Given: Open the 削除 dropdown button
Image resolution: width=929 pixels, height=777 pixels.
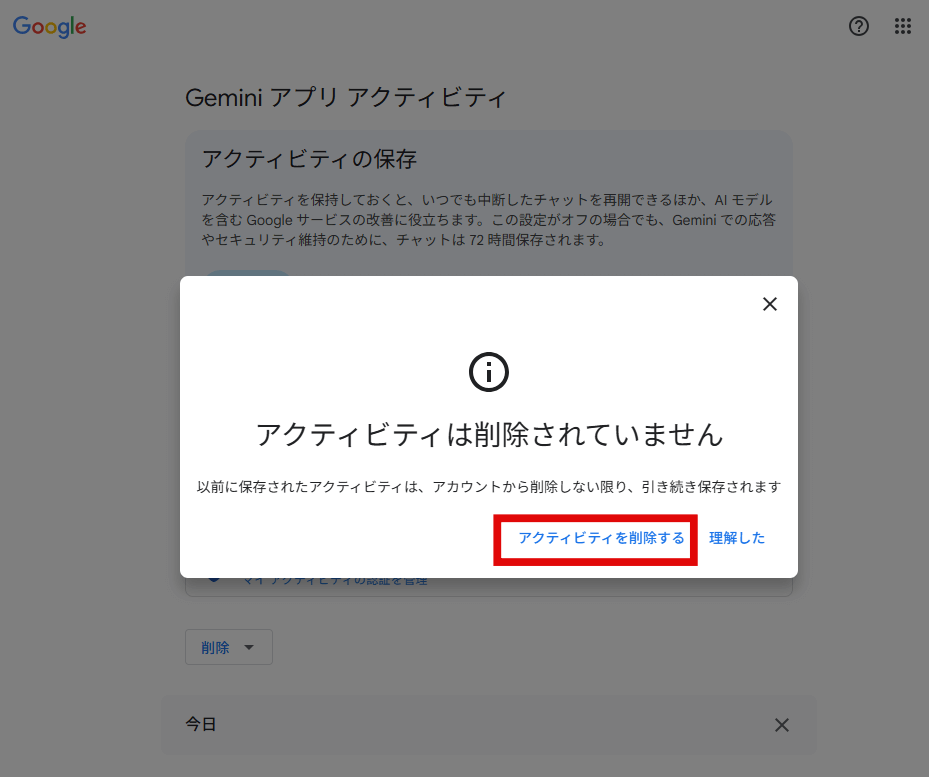Looking at the screenshot, I should (x=229, y=647).
